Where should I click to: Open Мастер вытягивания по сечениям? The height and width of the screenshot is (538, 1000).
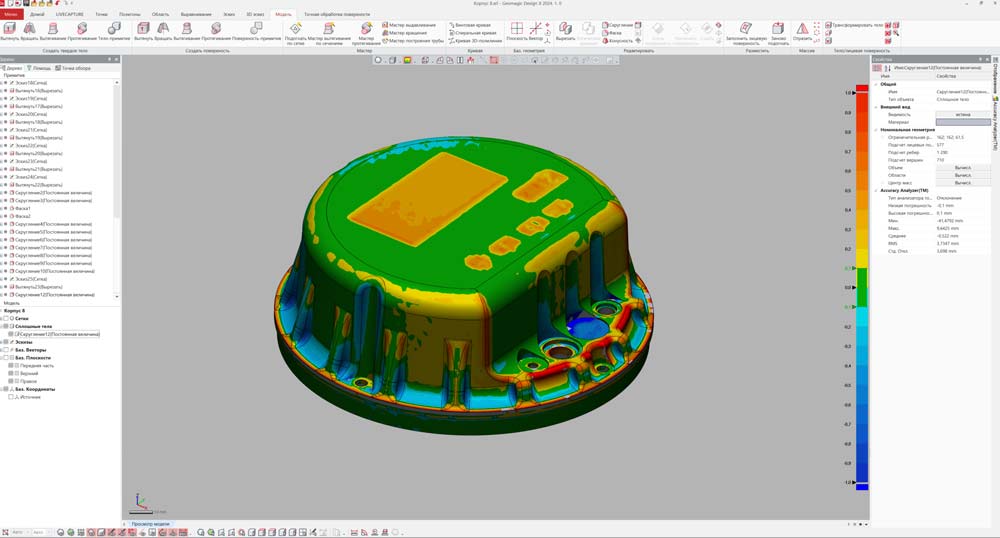(x=329, y=33)
